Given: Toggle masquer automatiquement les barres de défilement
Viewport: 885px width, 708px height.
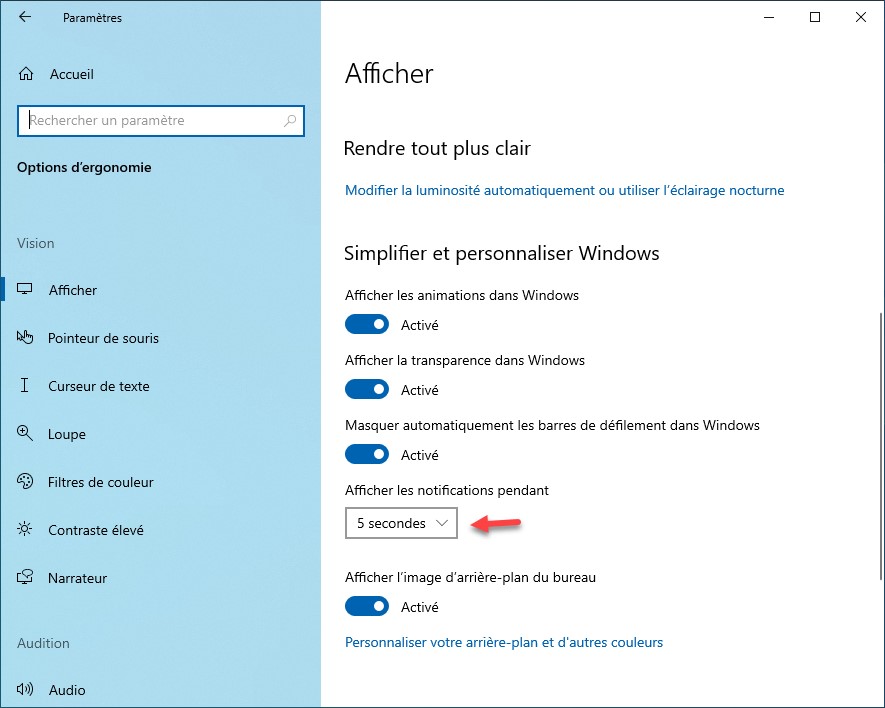Looking at the screenshot, I should pyautogui.click(x=367, y=455).
